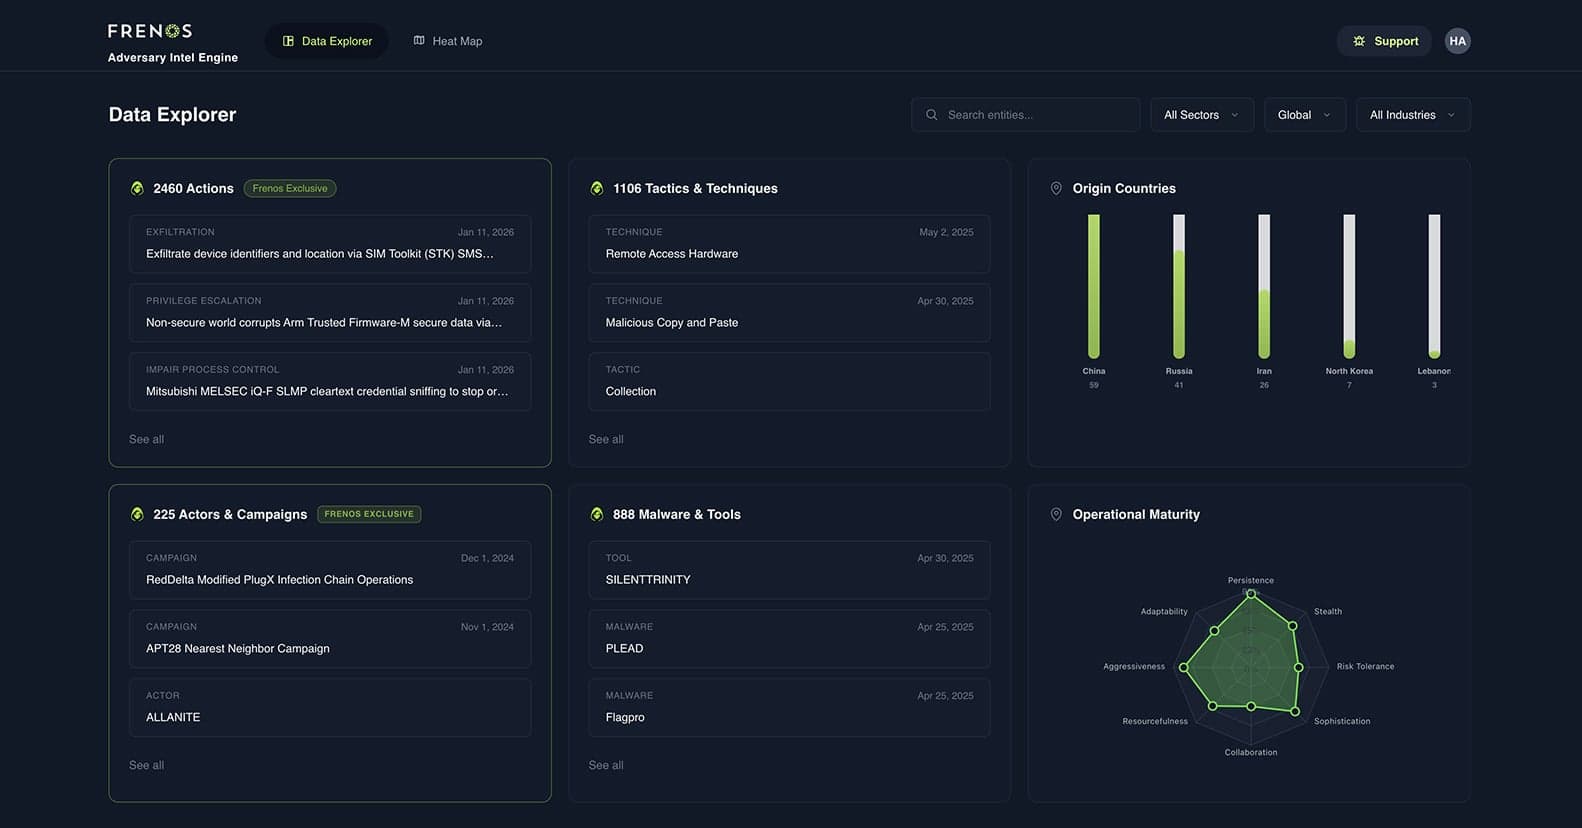The image size is (1582, 828).
Task: Open the All Industries dropdown
Action: (x=1413, y=115)
